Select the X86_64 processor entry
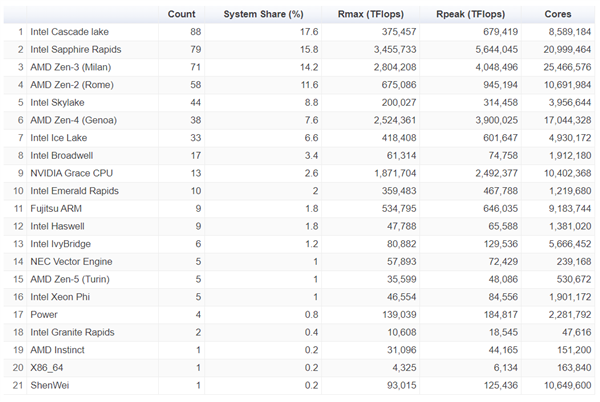 tap(49, 364)
